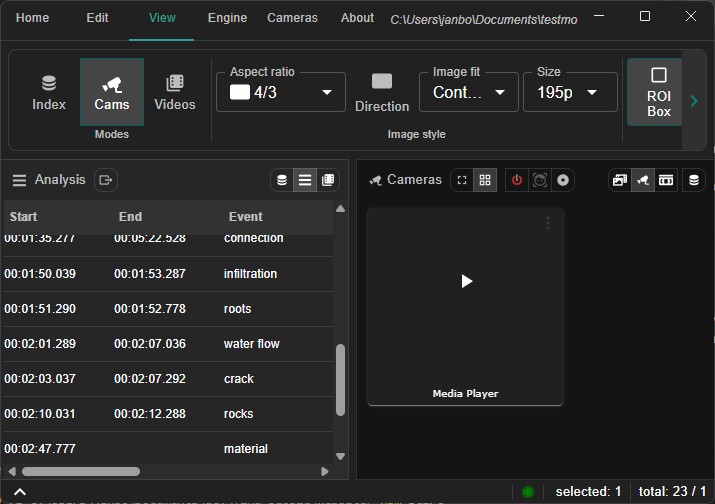Image resolution: width=715 pixels, height=504 pixels.
Task: Sort by the End column header
Action: click(x=130, y=217)
